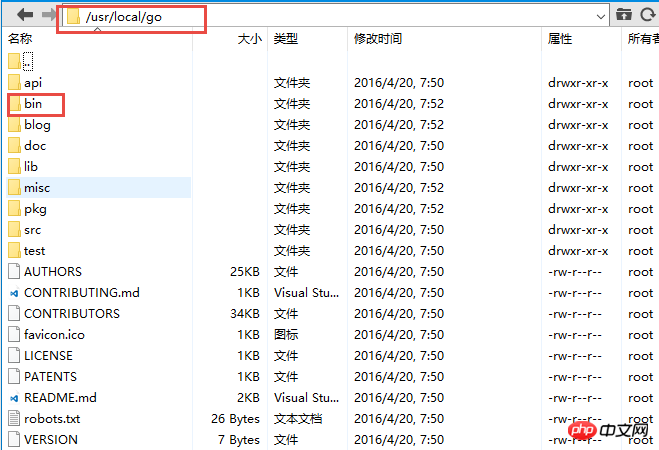Click the CONTRIBUTORS file icon
Image resolution: width=659 pixels, height=450 pixels.
14,313
